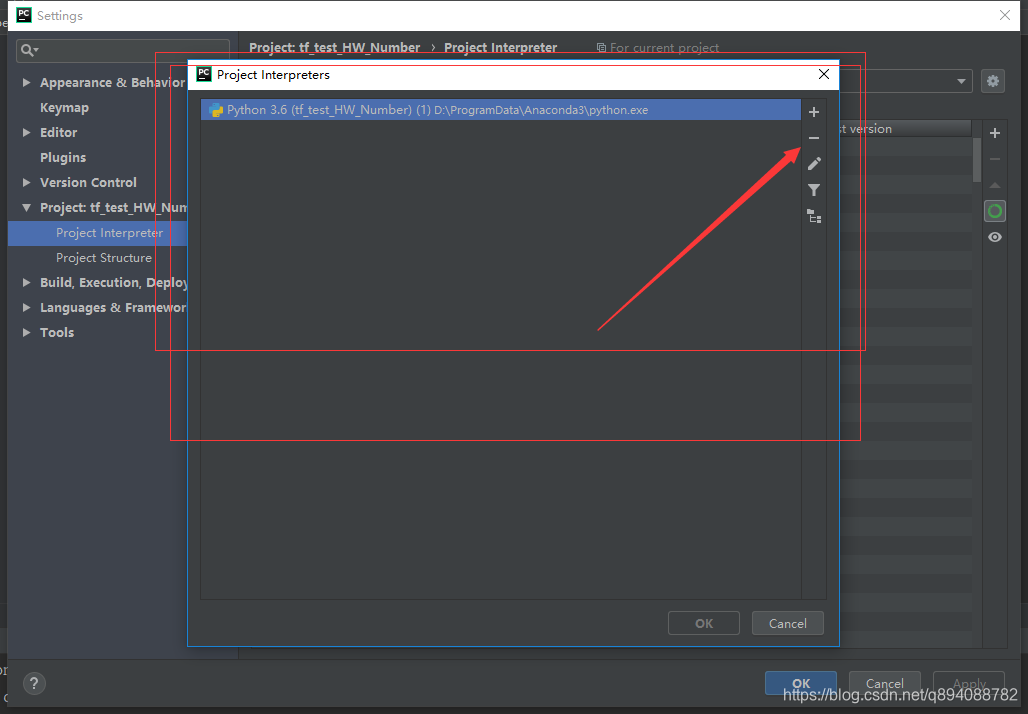Close the Settings window

coord(1004,15)
